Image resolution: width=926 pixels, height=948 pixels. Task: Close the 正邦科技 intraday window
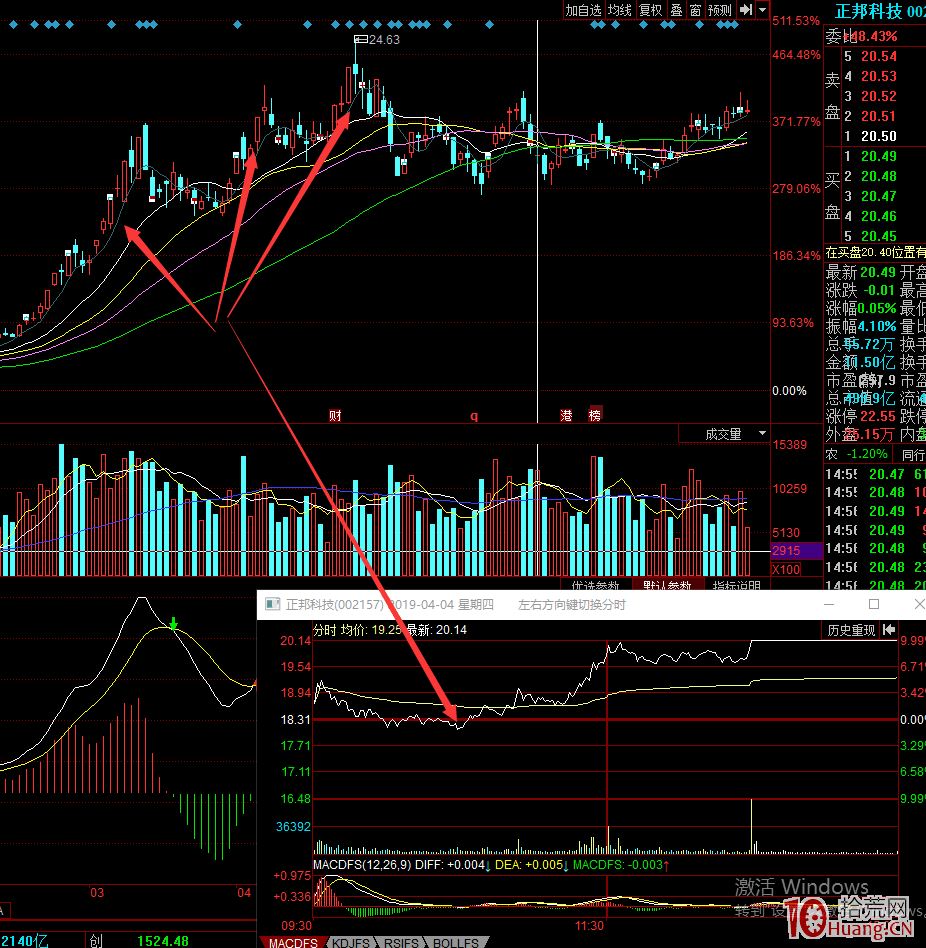click(919, 604)
